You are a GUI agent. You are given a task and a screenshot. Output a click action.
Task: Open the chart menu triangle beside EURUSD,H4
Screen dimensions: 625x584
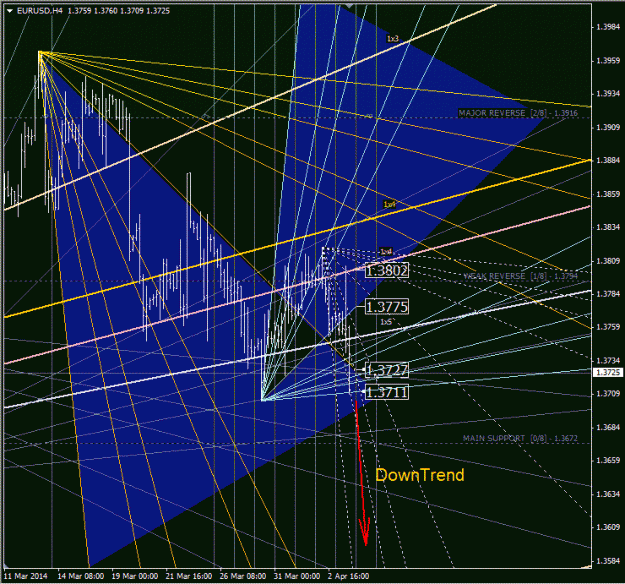(x=10, y=11)
